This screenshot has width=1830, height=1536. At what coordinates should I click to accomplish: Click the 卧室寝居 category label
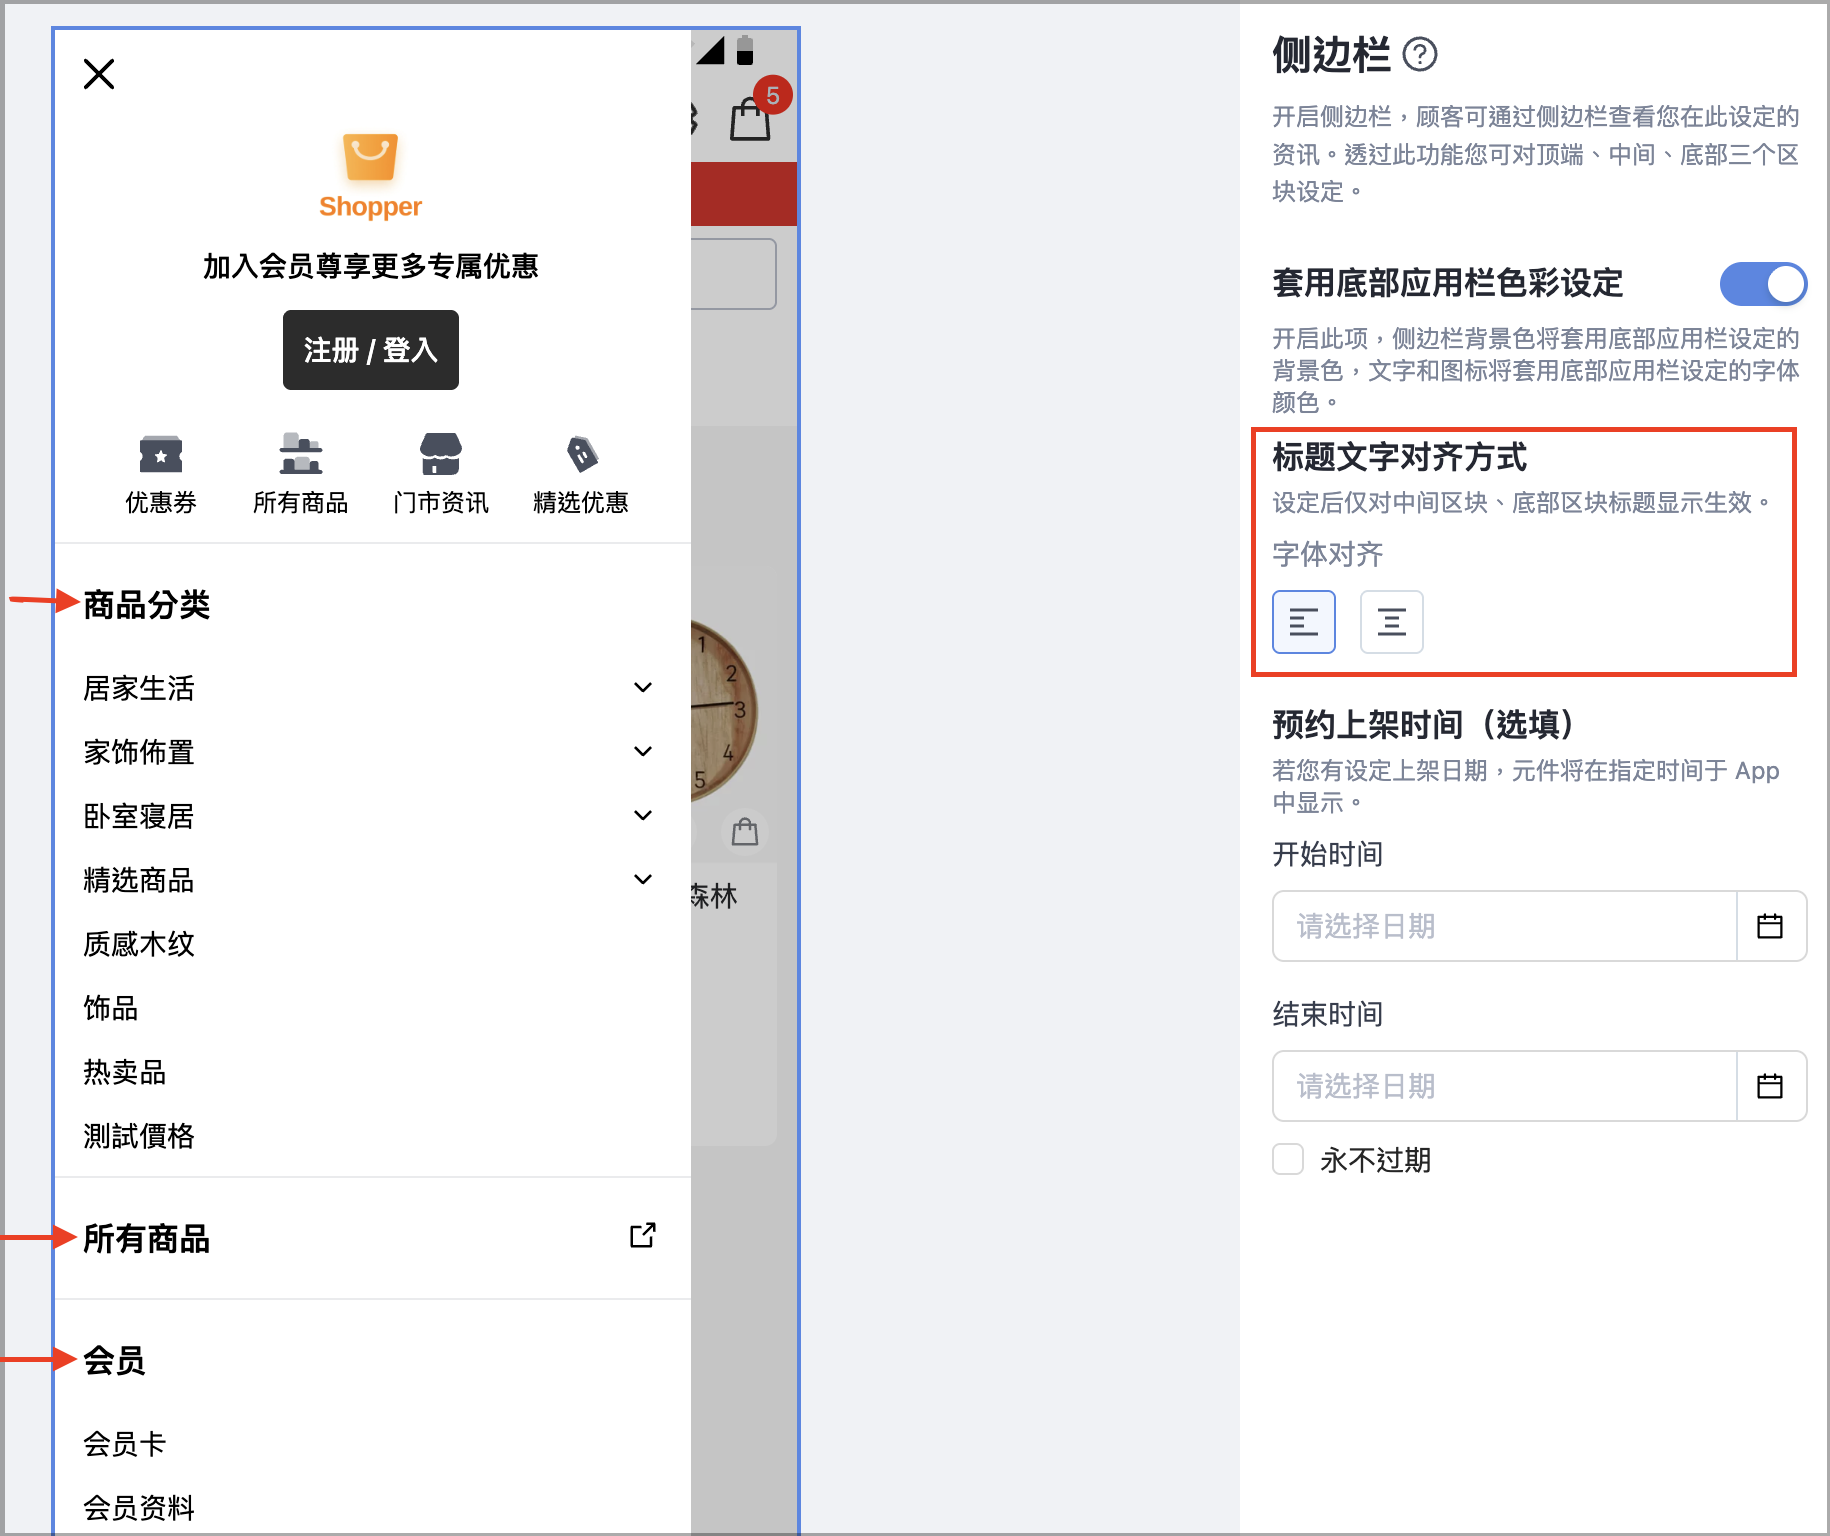coord(139,816)
